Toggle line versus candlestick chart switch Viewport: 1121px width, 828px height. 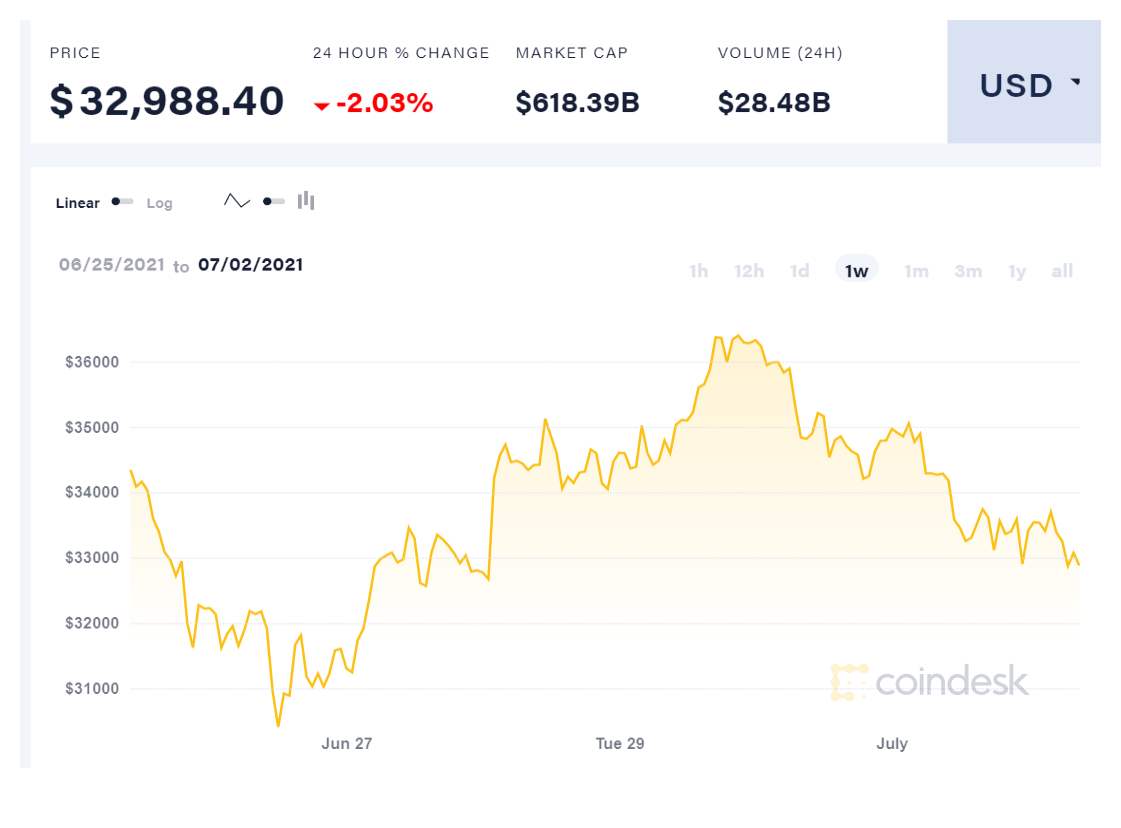coord(273,201)
